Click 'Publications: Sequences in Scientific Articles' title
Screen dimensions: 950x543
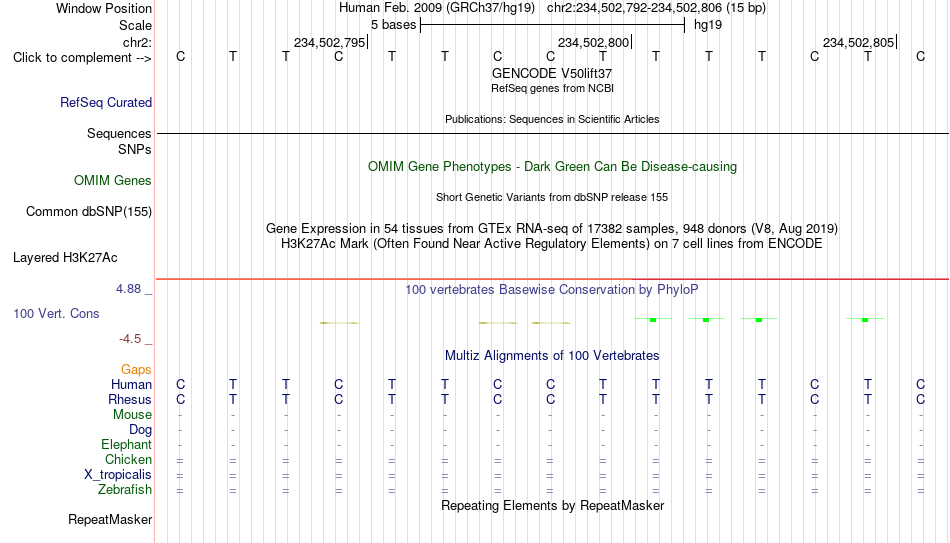(552, 119)
